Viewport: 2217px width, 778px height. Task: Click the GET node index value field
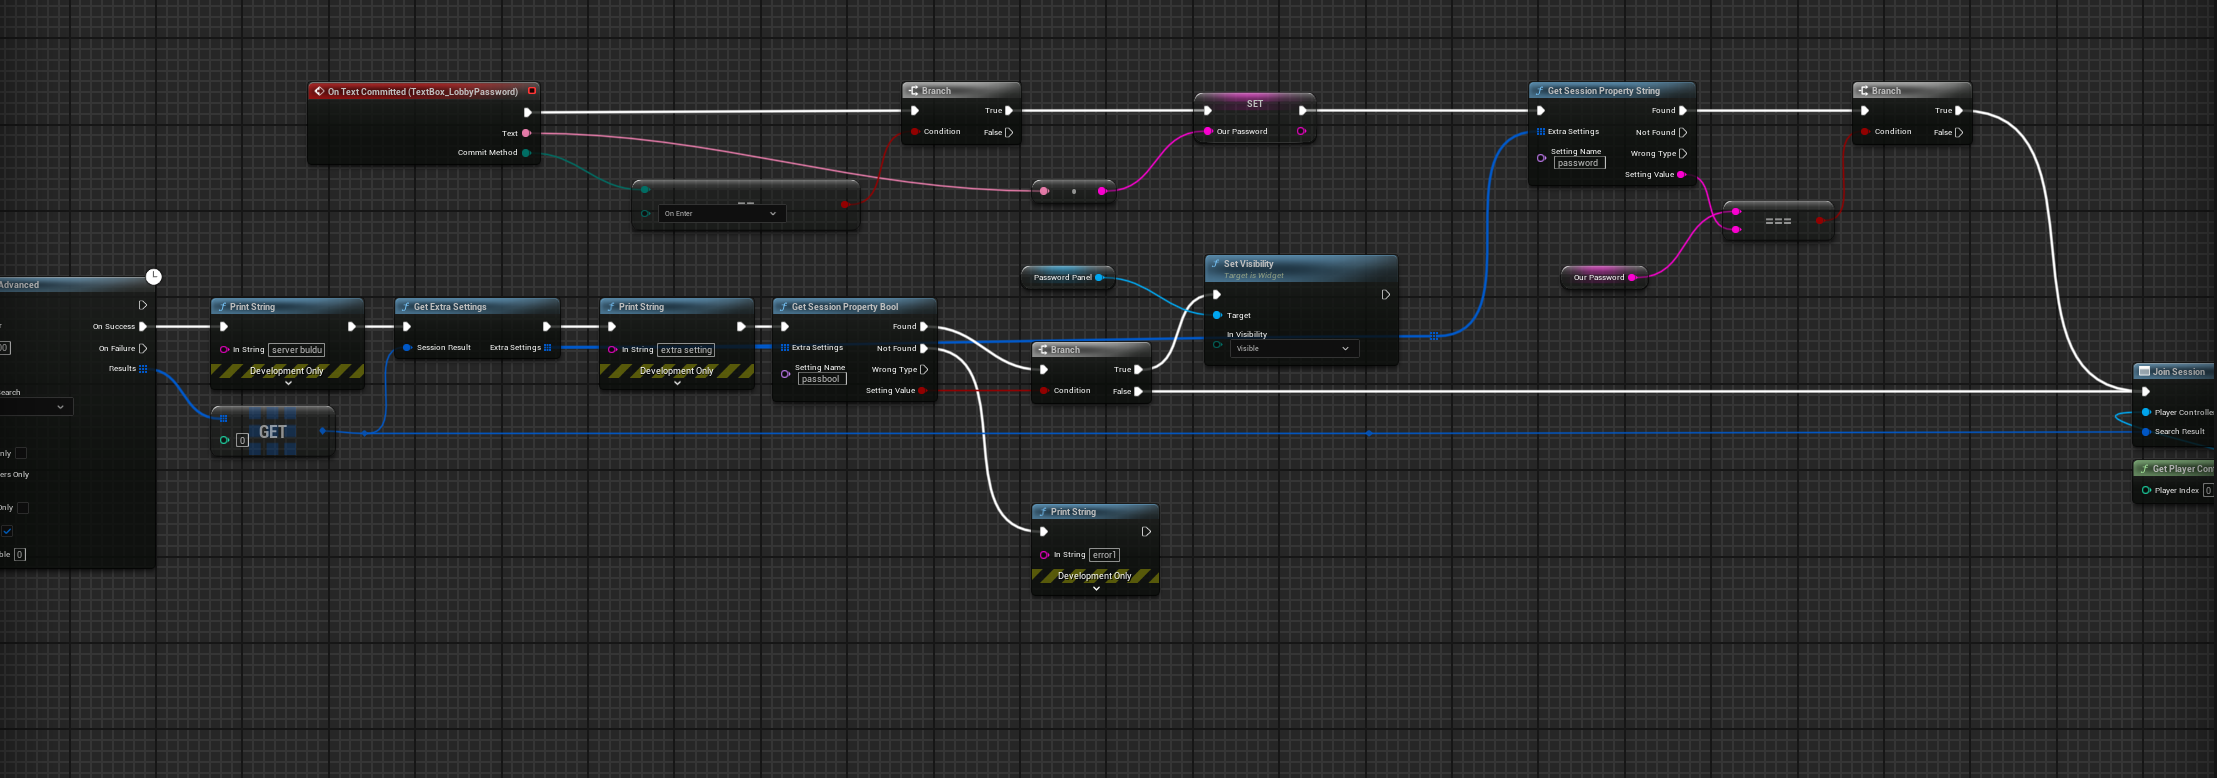tap(242, 440)
